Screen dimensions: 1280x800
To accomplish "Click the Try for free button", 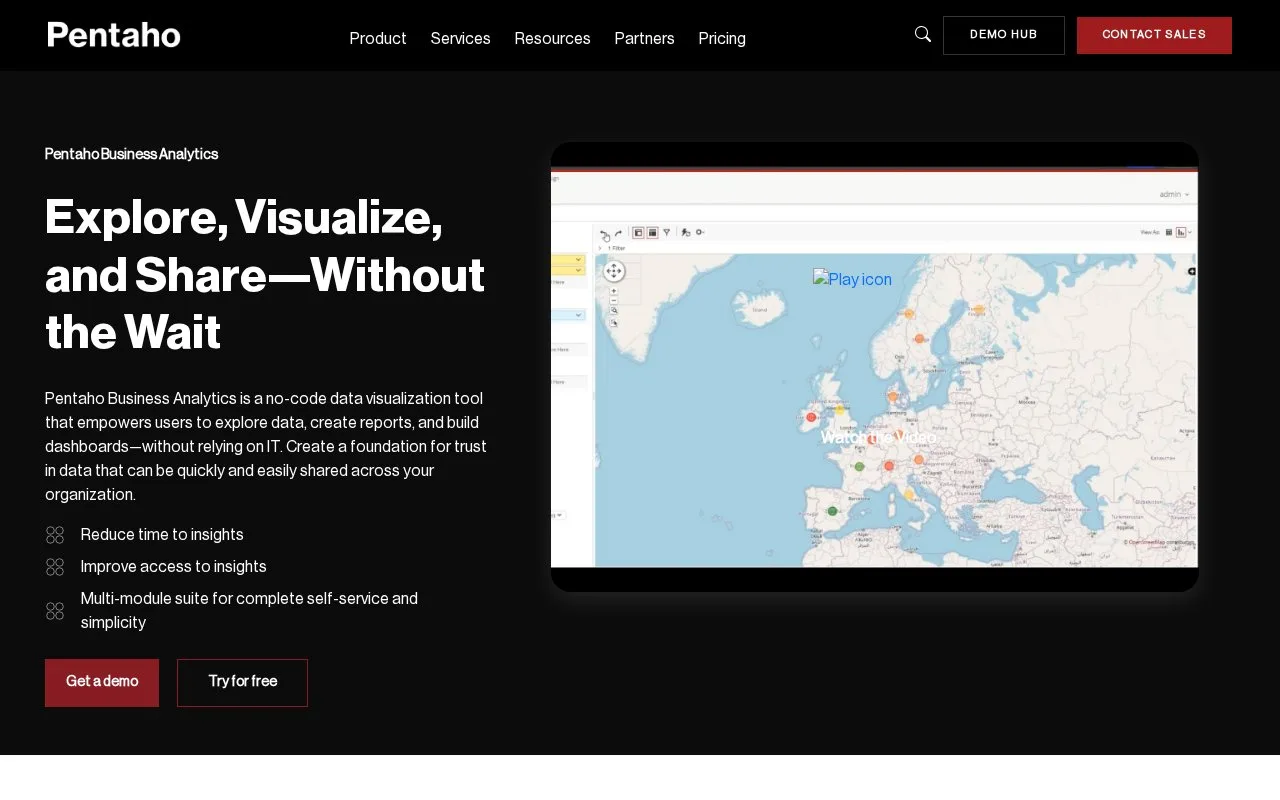I will point(242,683).
